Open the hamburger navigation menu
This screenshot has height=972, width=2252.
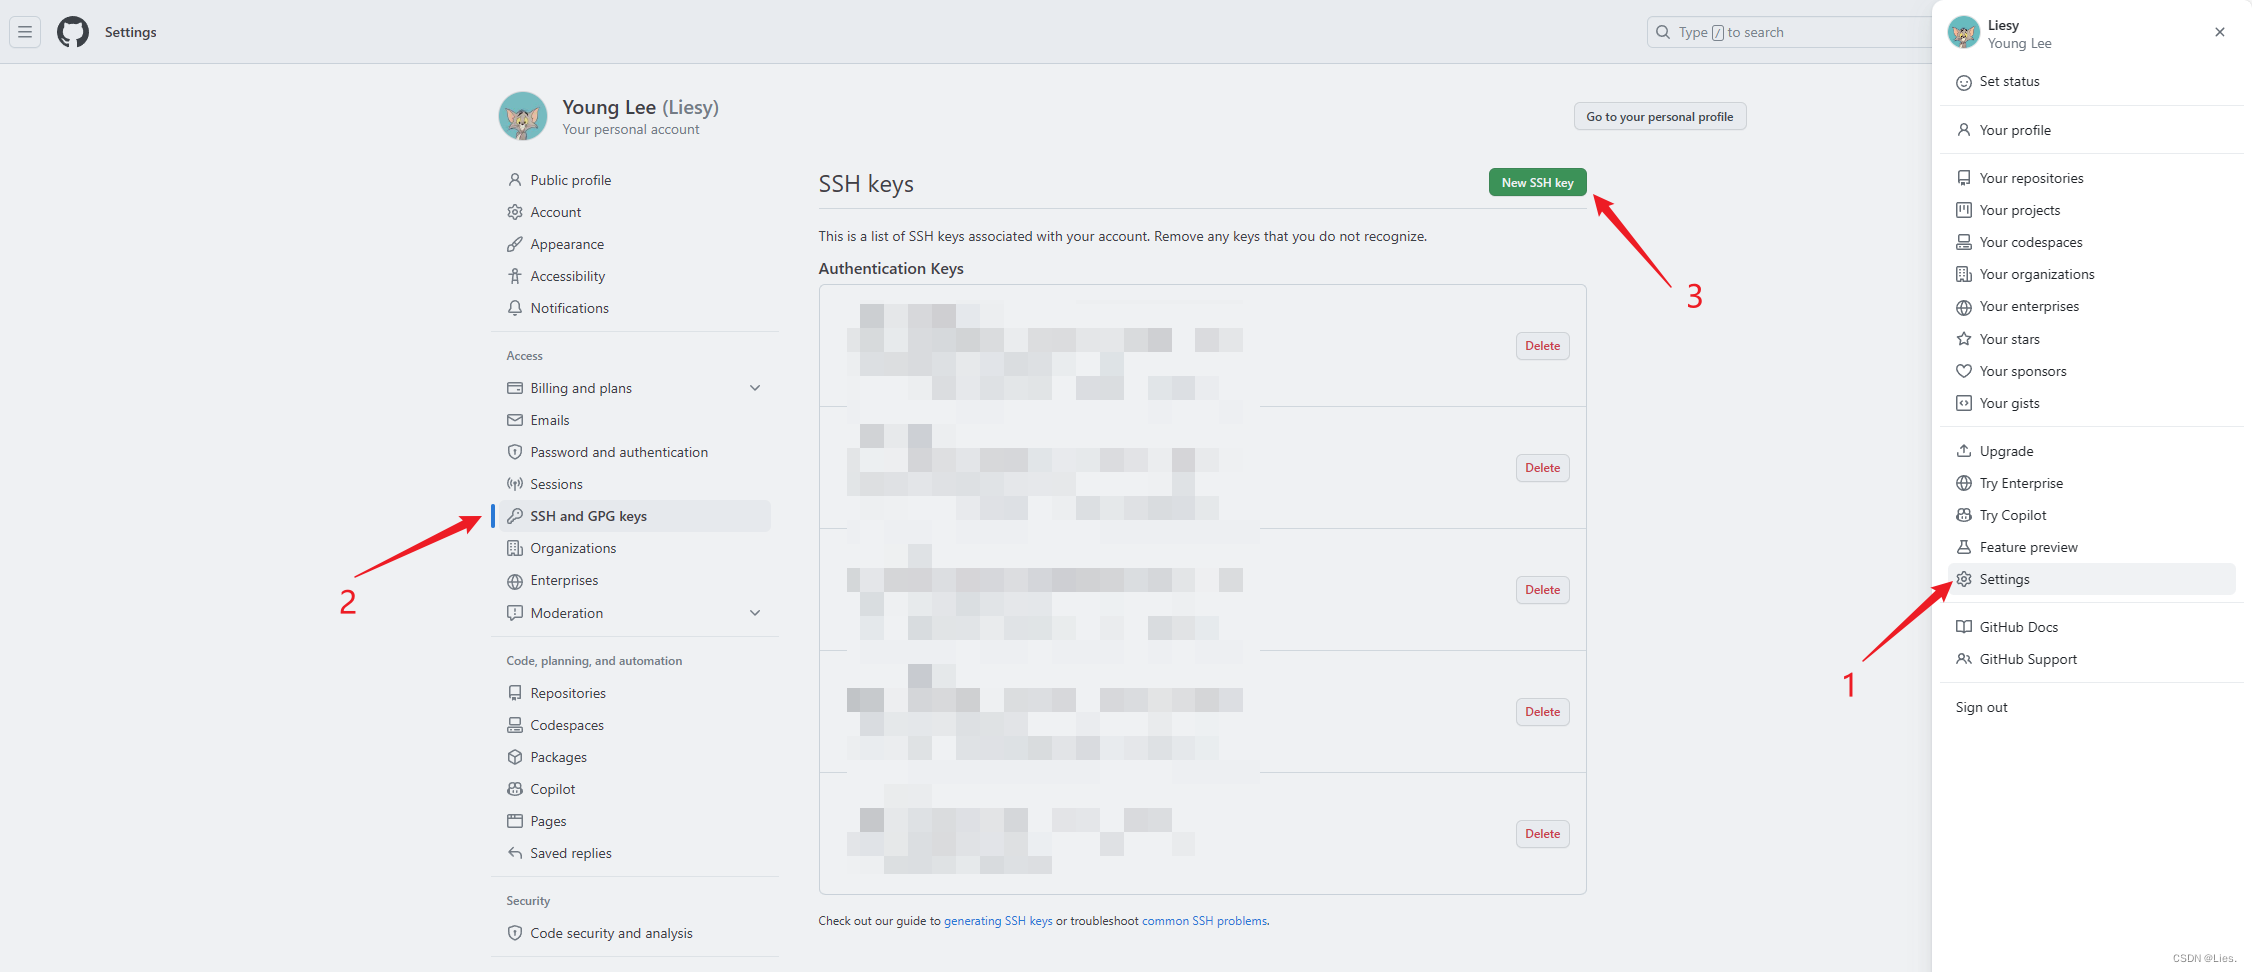coord(25,32)
